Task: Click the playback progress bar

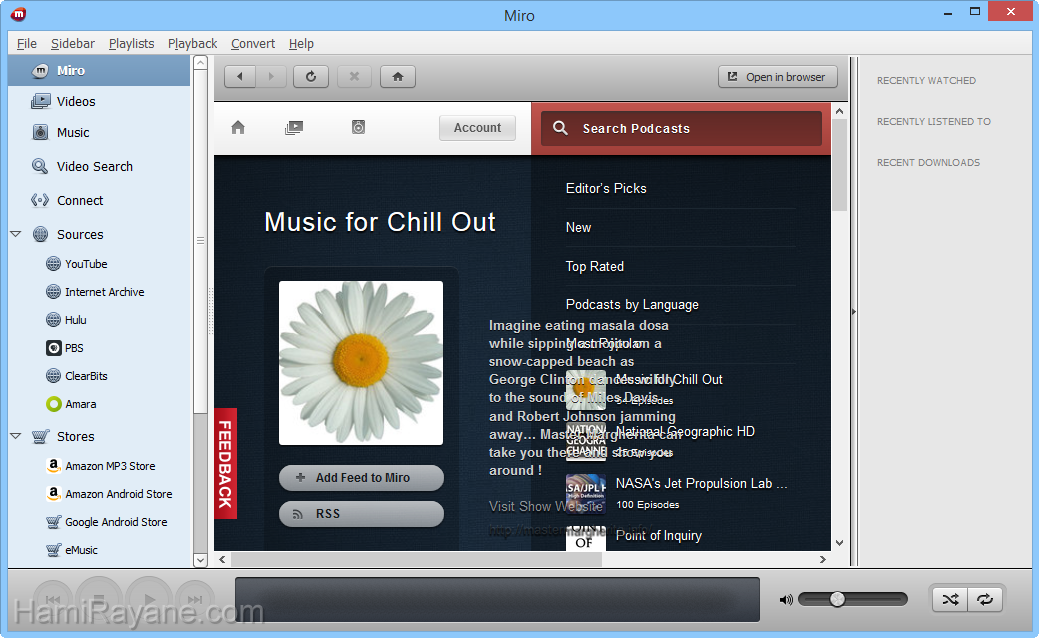Action: tap(497, 600)
